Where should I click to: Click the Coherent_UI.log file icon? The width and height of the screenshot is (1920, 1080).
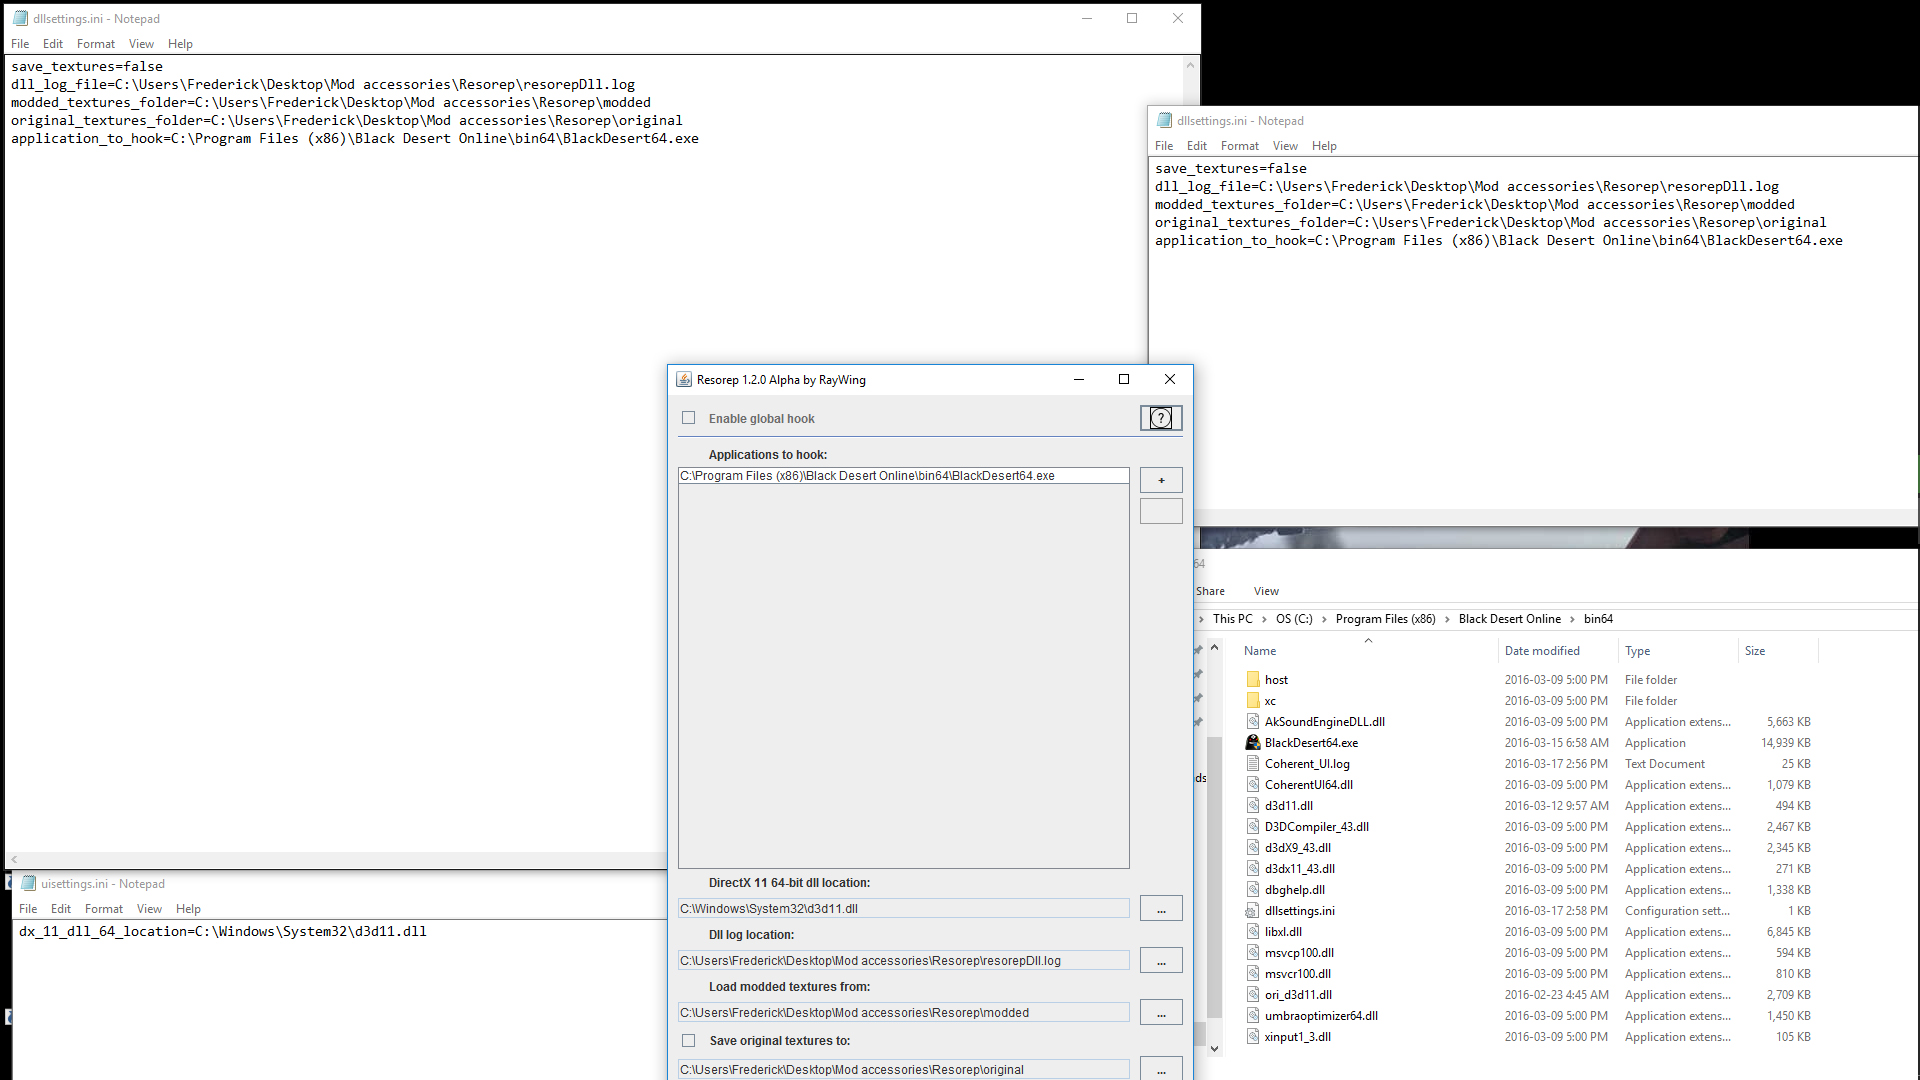[x=1253, y=764]
